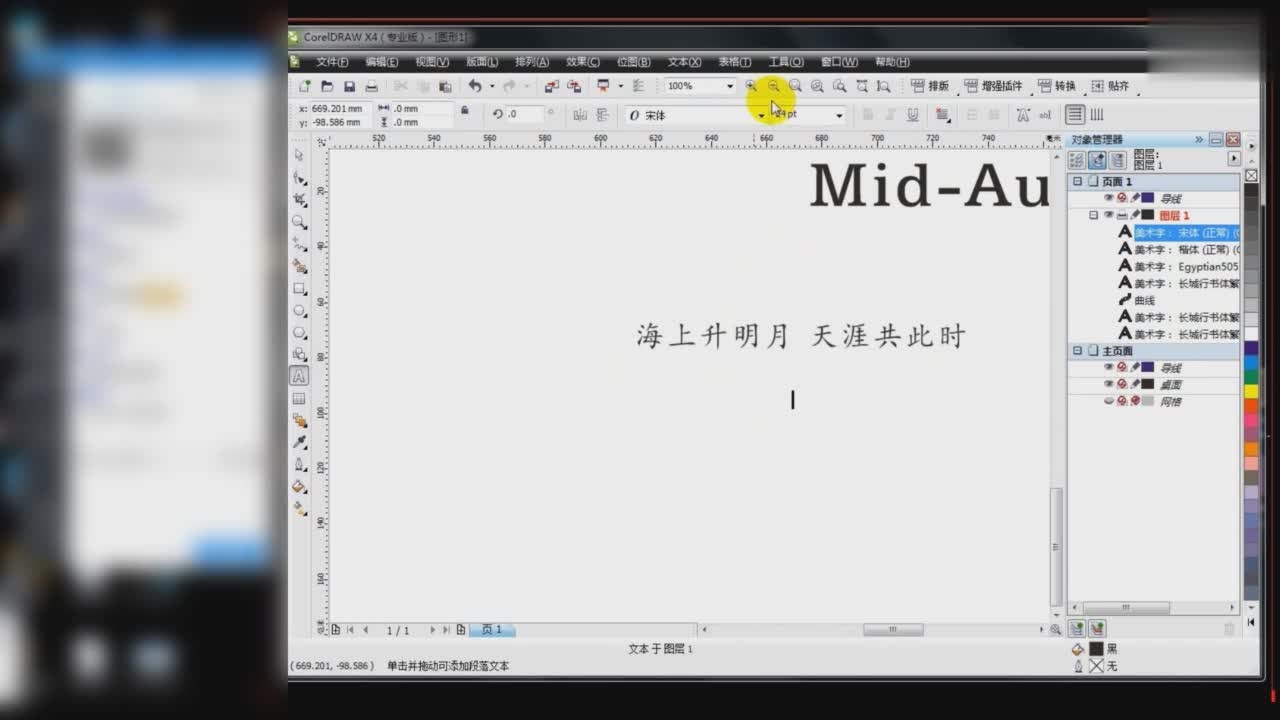Click the 贴齐 toolbar button
Viewport: 1280px width, 720px height.
pyautogui.click(x=1110, y=87)
